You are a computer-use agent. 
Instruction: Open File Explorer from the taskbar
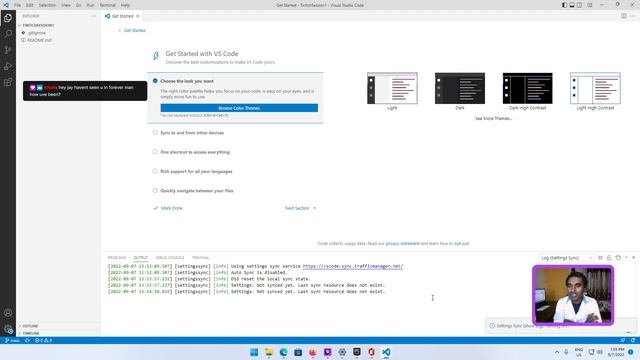(269, 352)
